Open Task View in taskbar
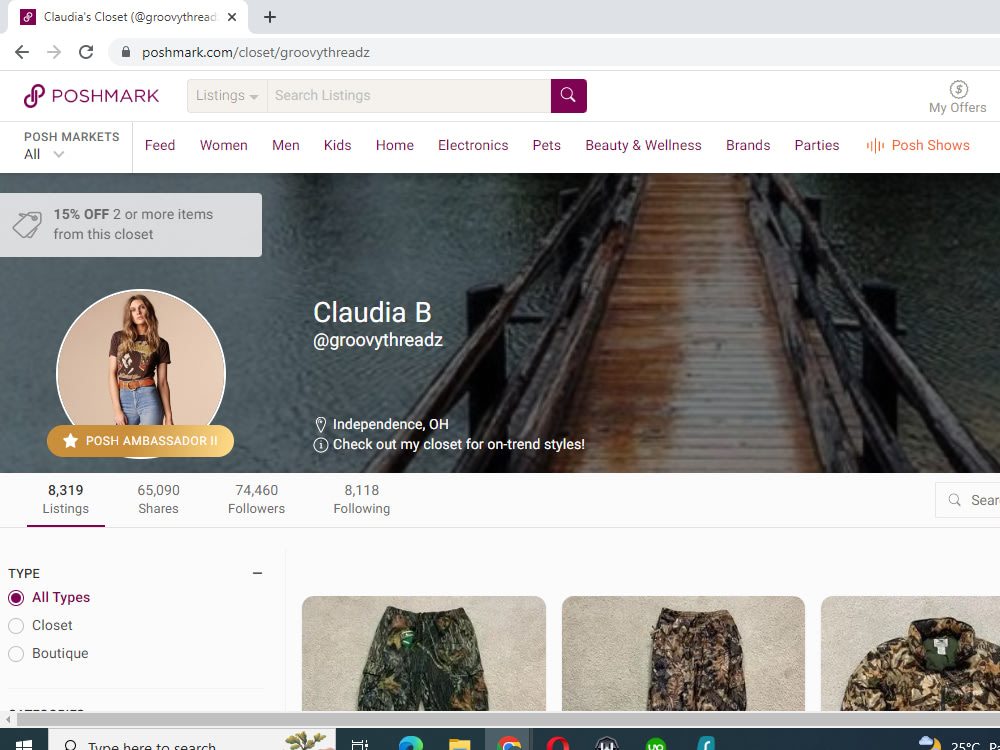1000x750 pixels. tap(360, 744)
